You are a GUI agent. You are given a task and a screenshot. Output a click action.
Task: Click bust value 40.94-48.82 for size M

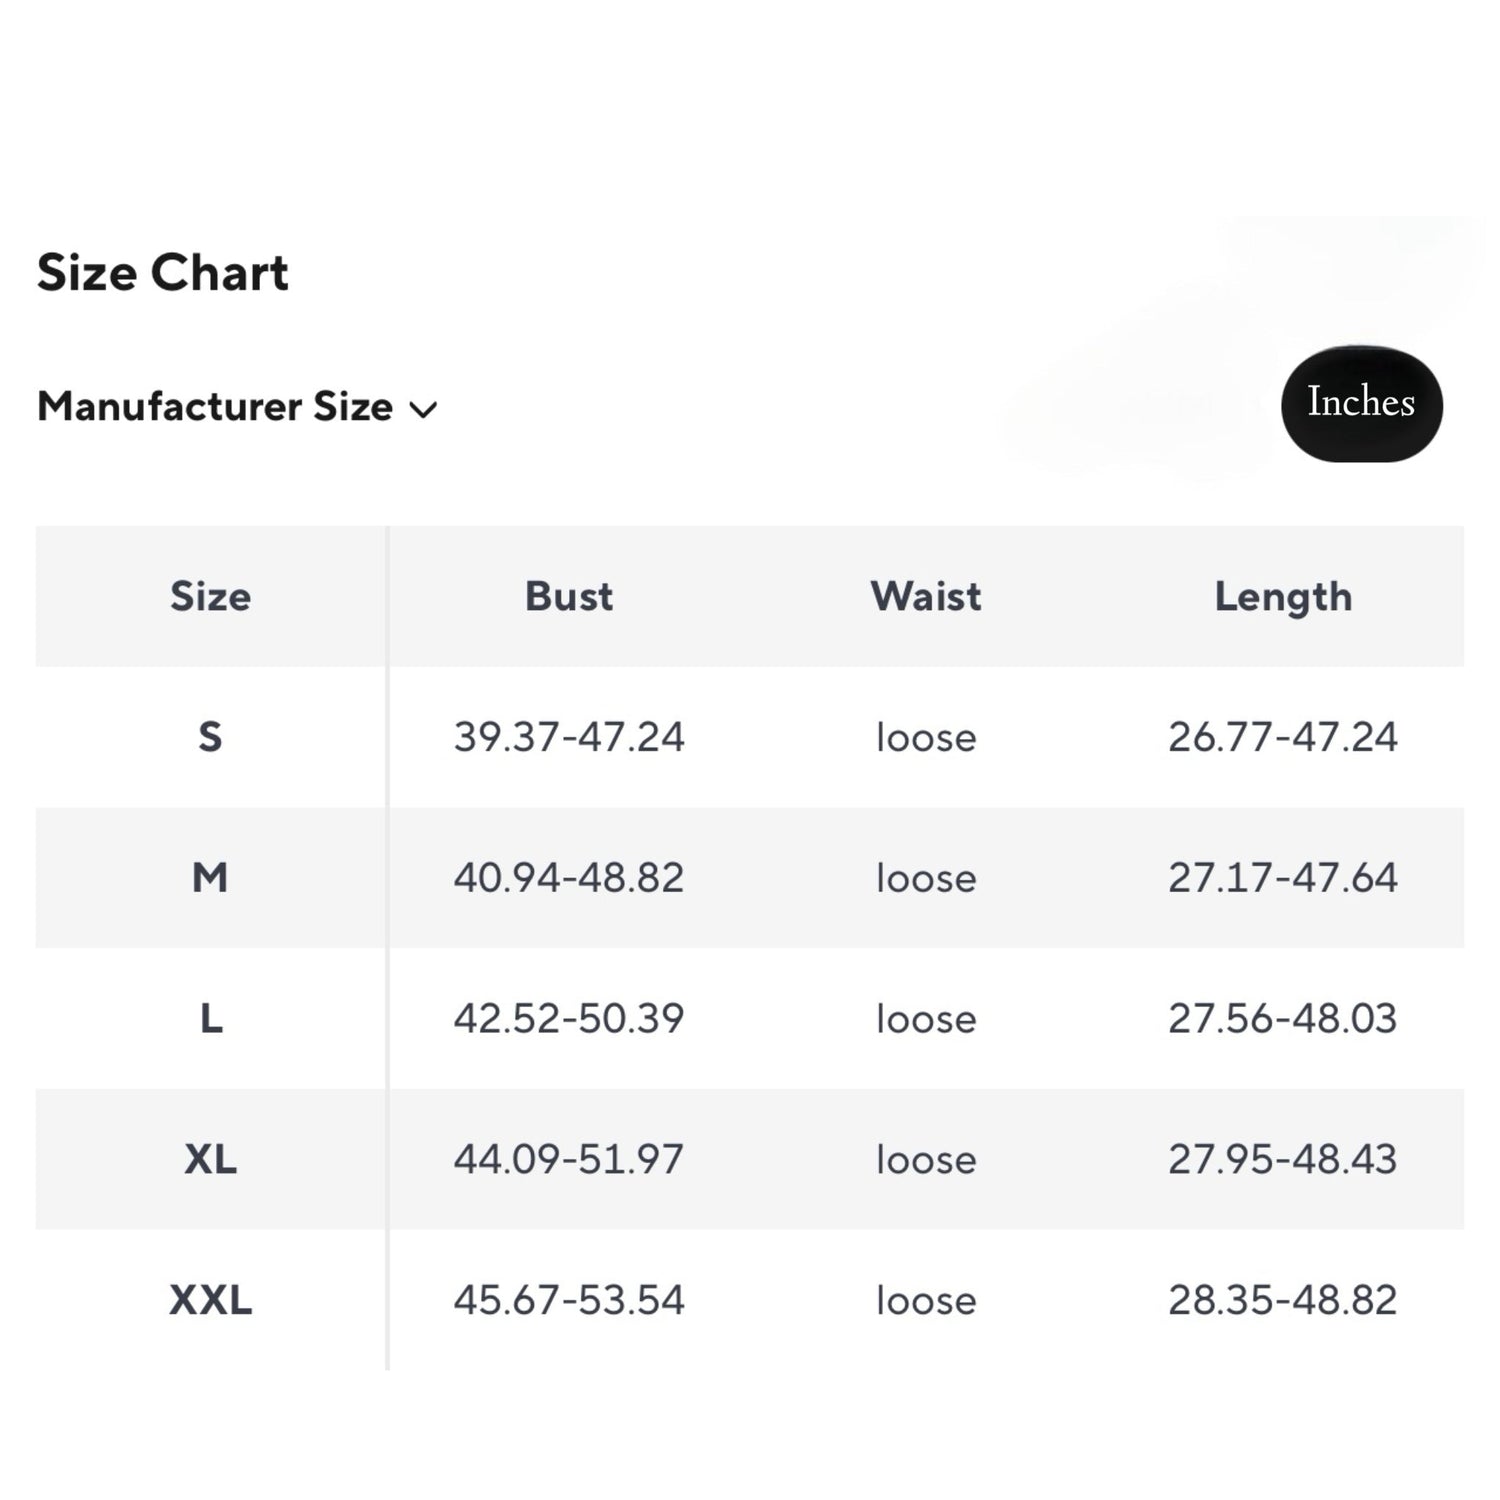569,878
